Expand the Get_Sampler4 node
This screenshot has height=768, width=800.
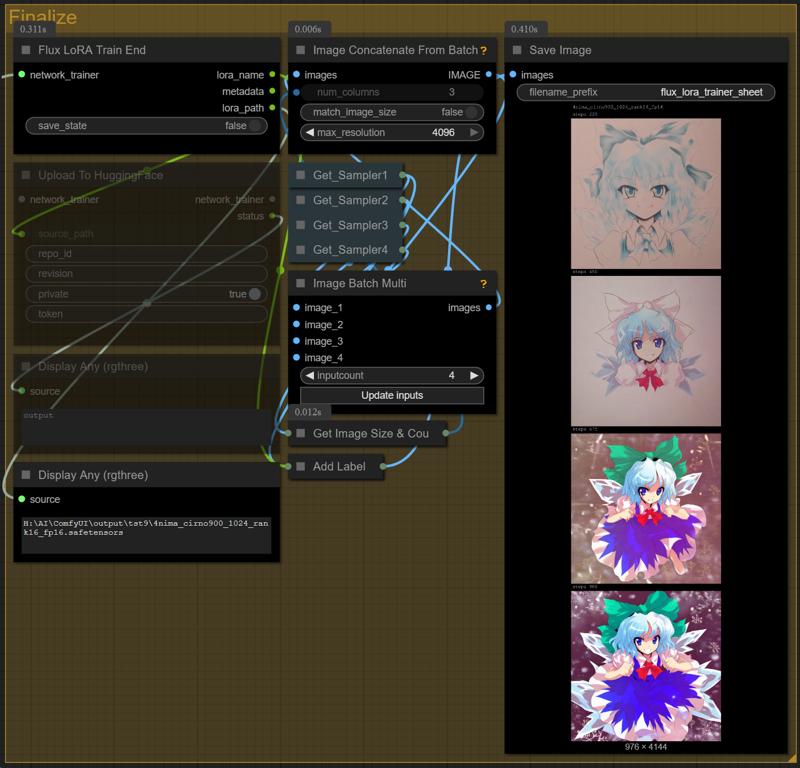tap(301, 250)
